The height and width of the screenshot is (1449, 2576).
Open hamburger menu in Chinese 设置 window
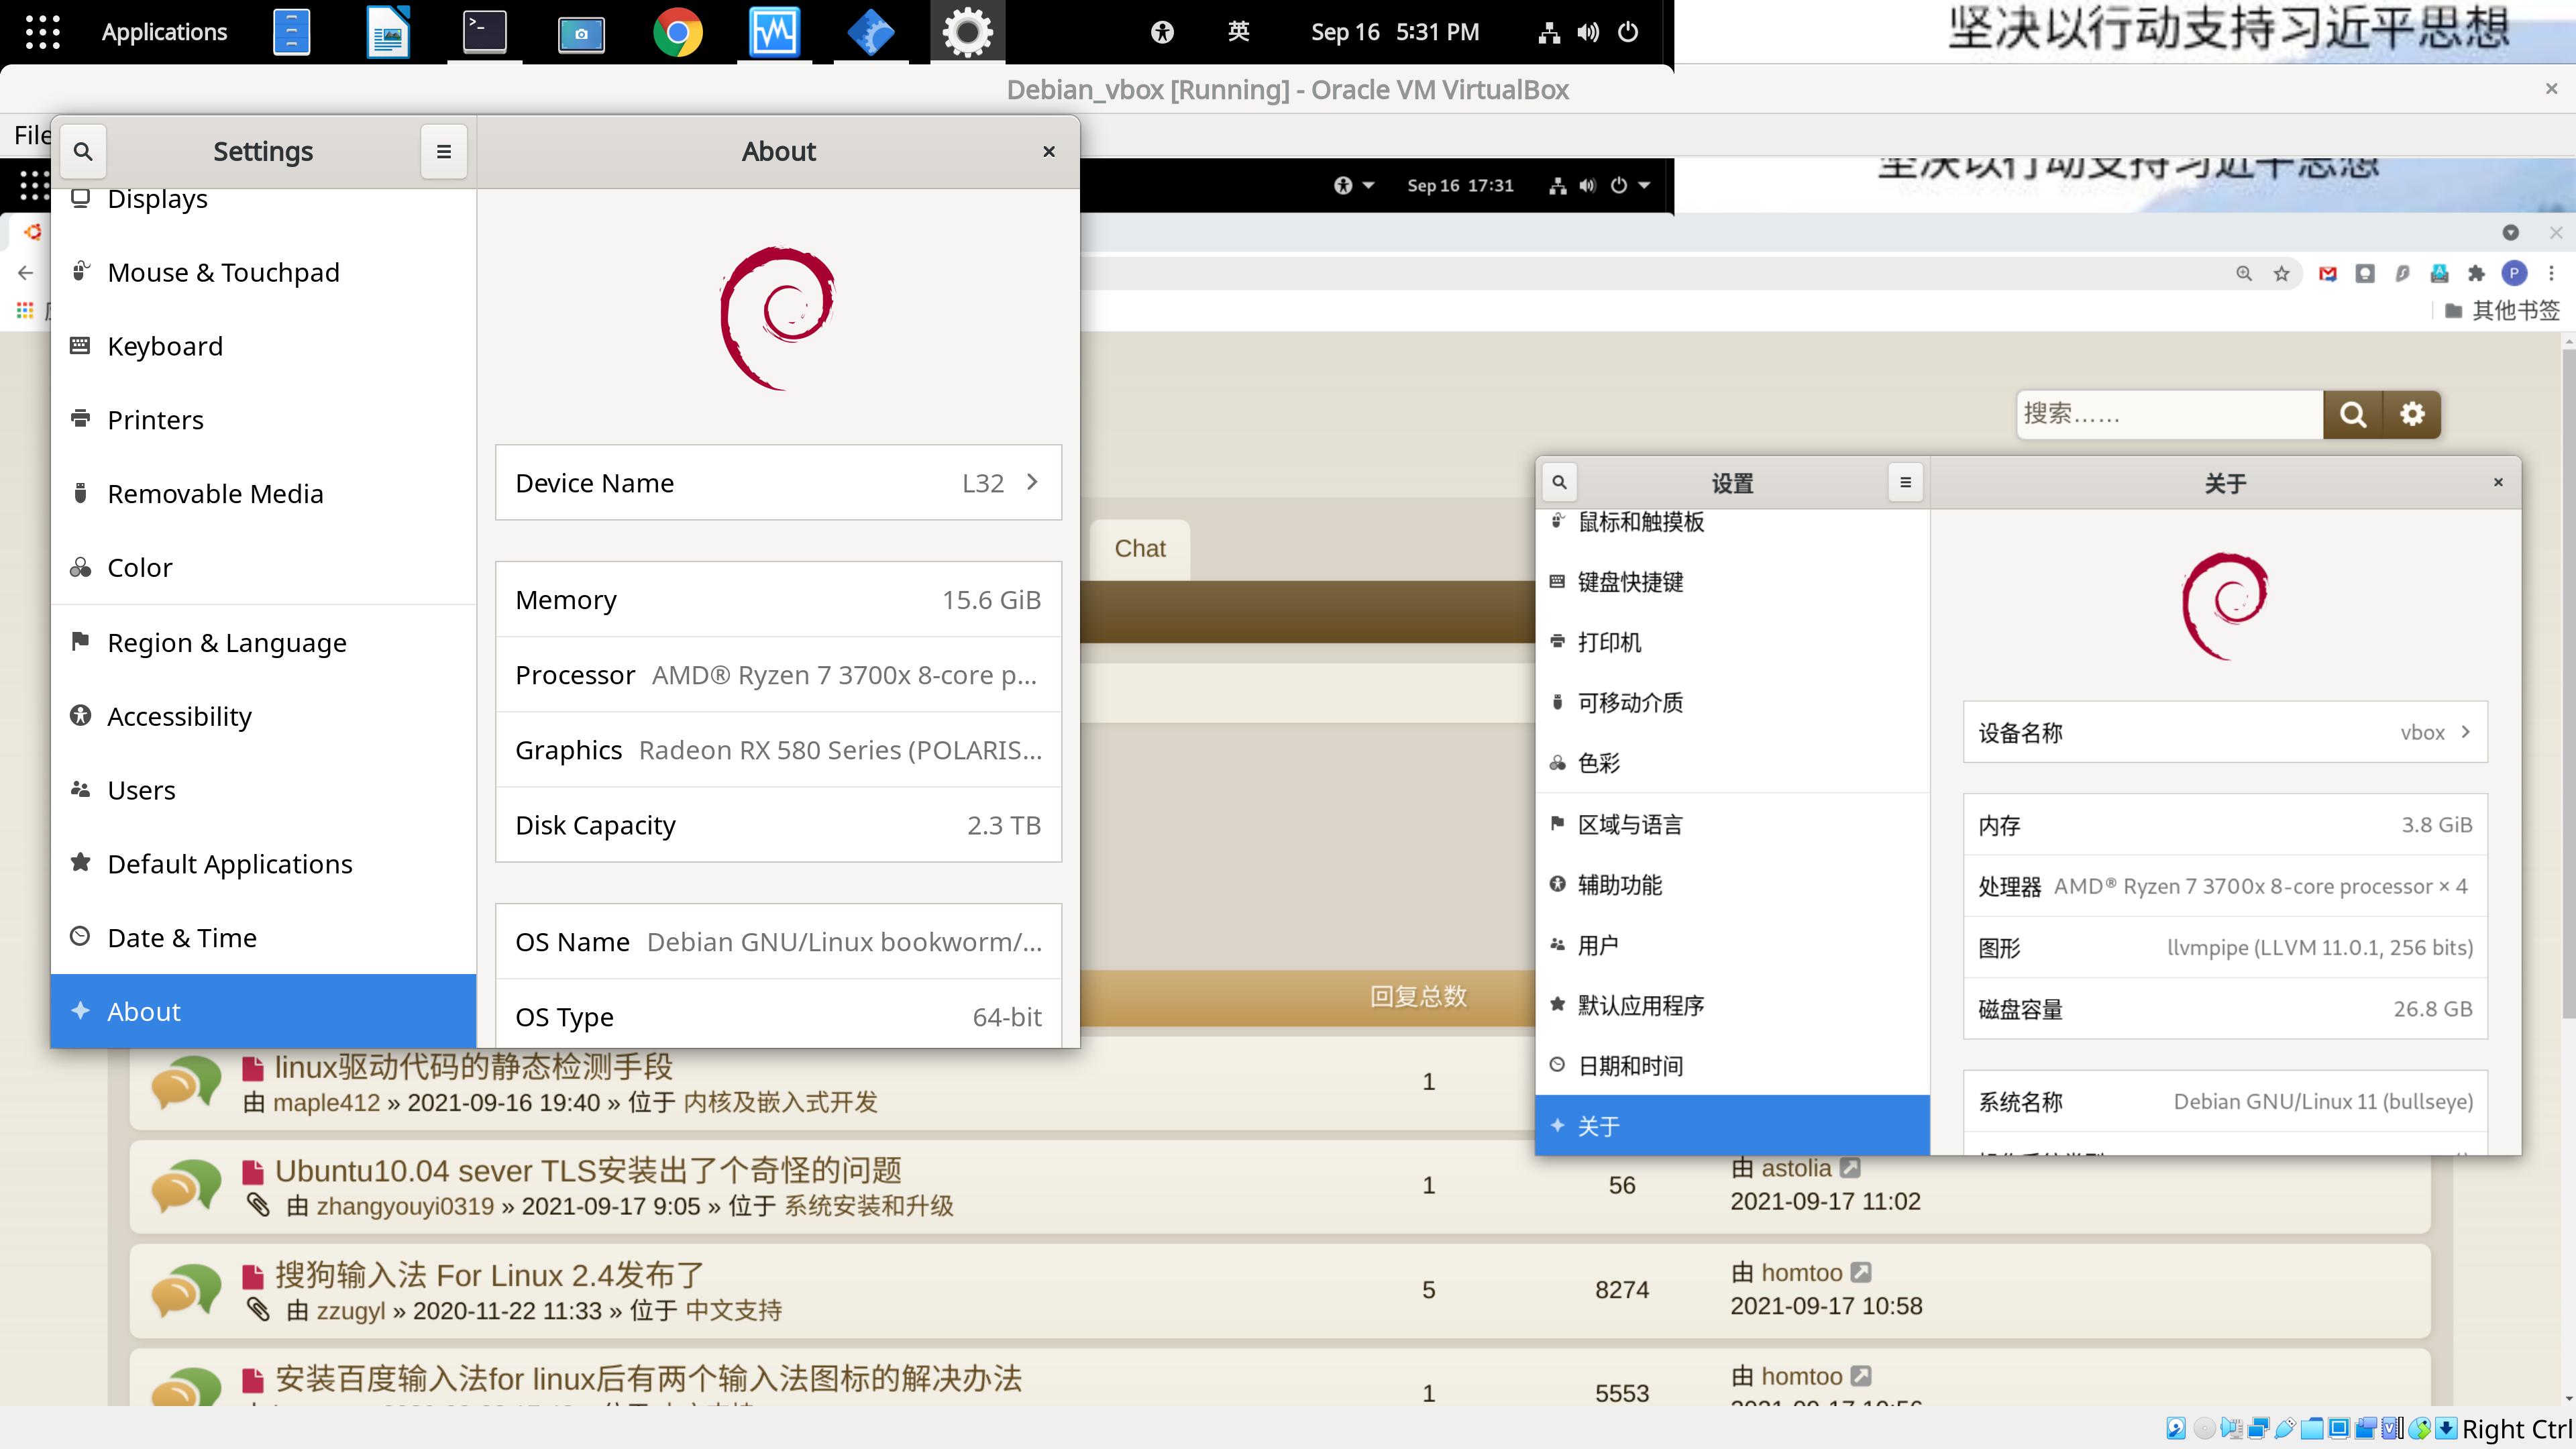tap(1906, 483)
